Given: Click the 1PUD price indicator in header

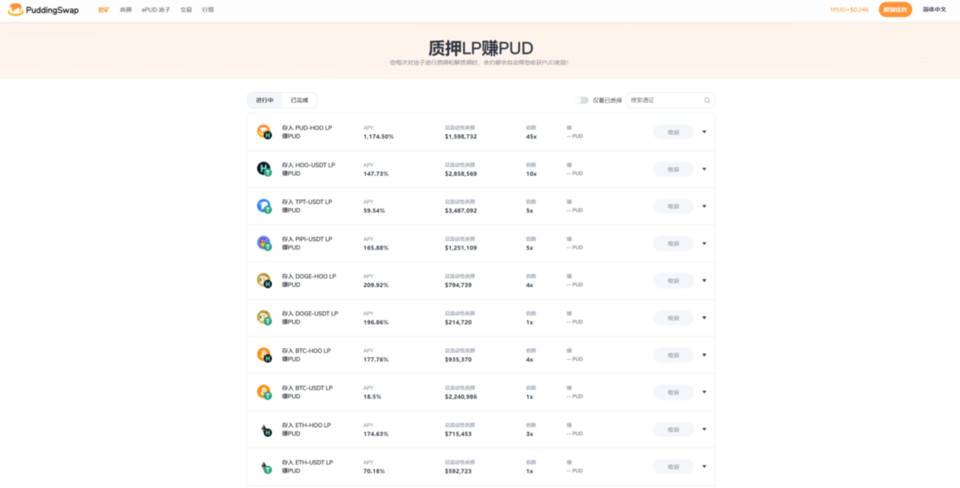Looking at the screenshot, I should tap(849, 10).
